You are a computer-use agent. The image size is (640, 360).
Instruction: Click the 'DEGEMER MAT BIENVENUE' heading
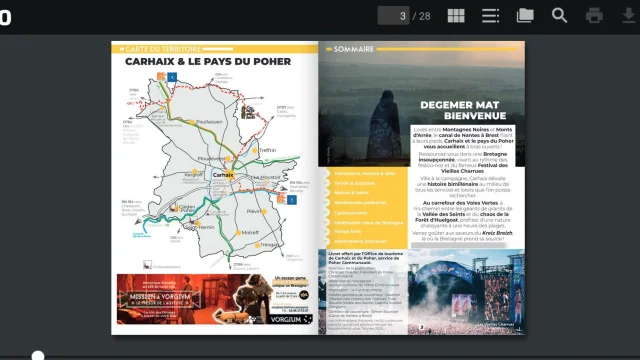[x=463, y=110]
